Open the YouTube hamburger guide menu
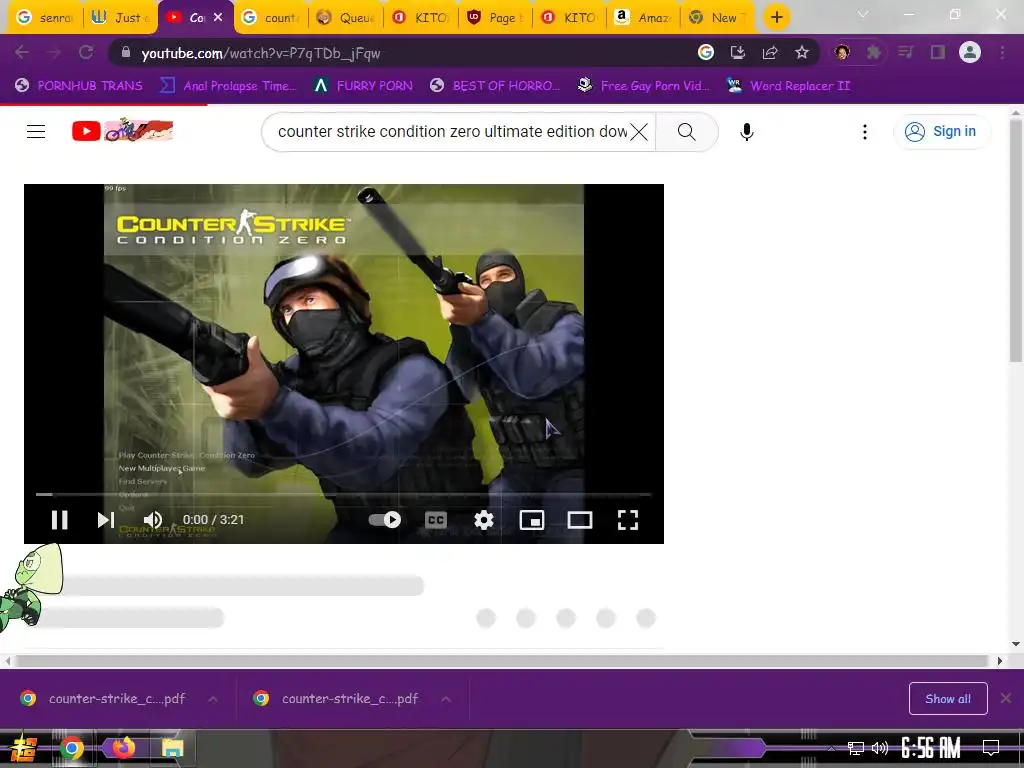1024x768 pixels. click(36, 132)
